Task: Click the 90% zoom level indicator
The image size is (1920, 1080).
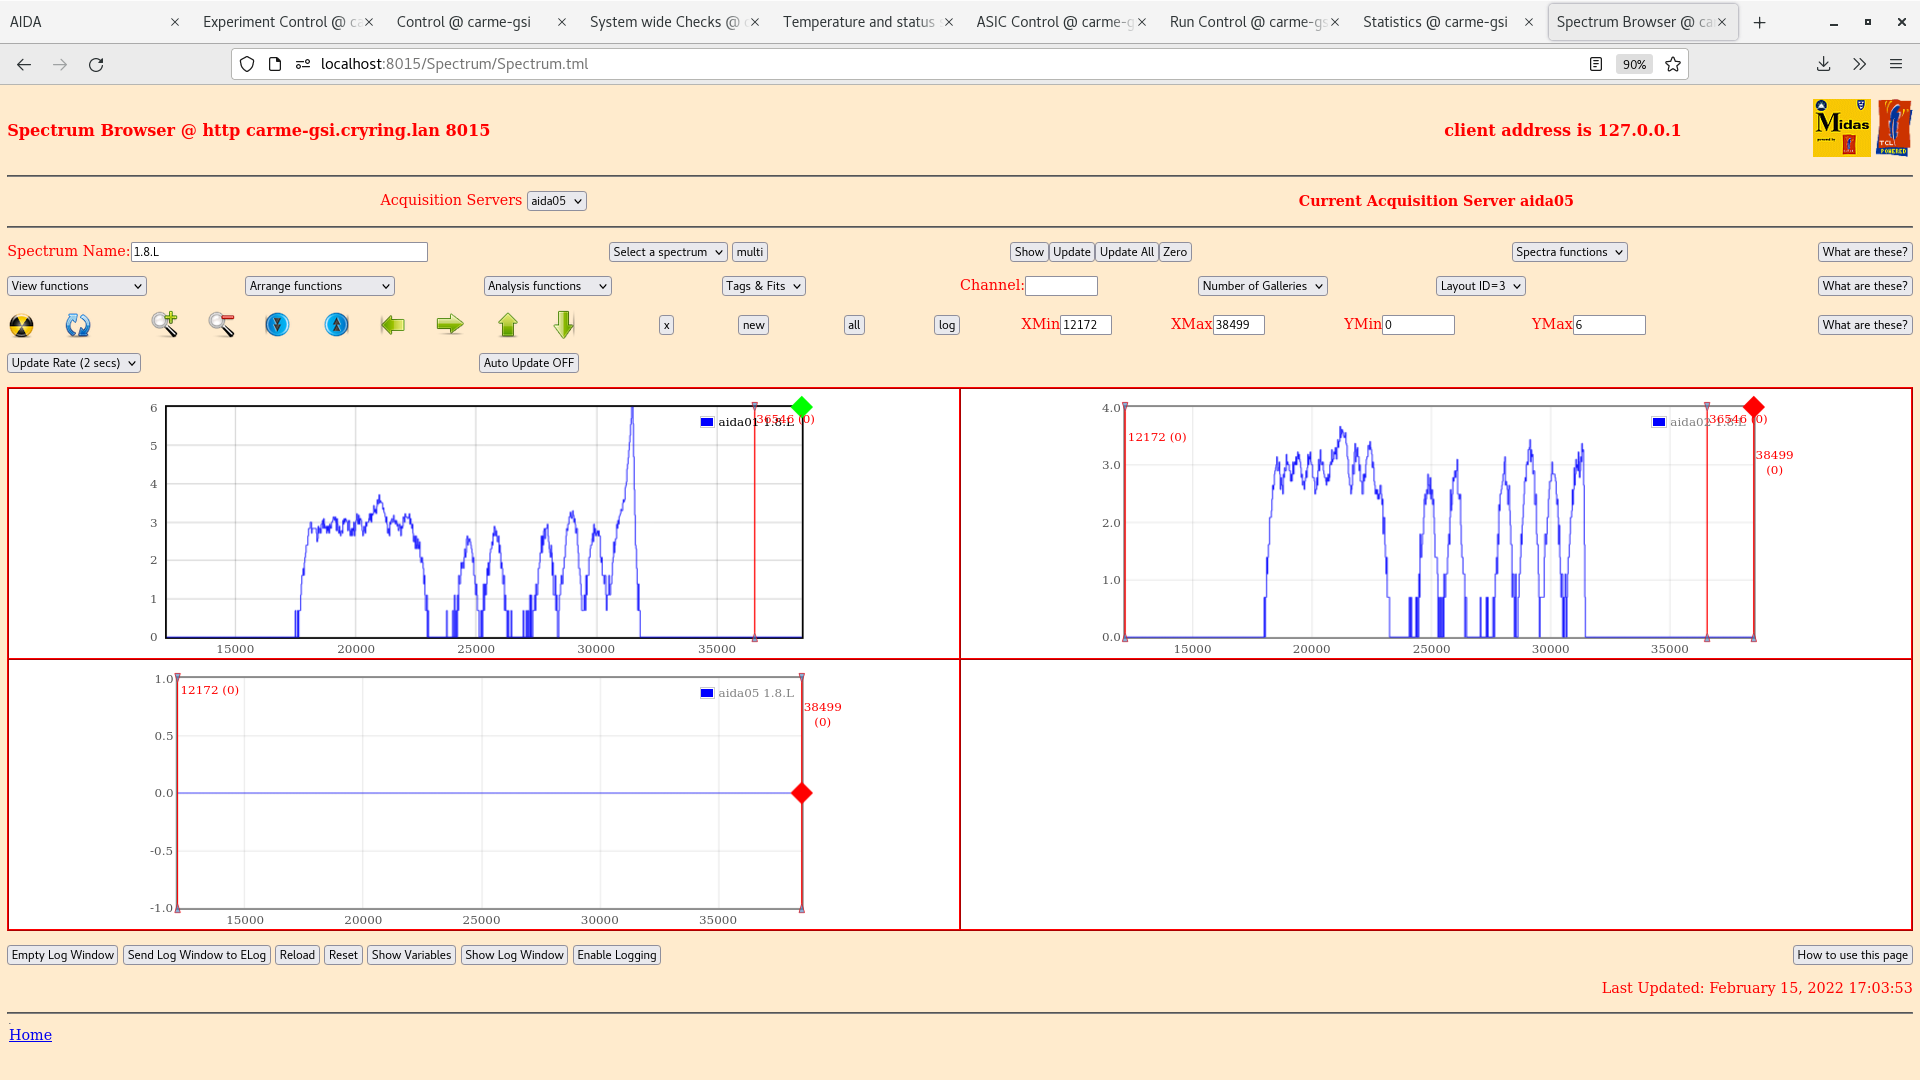Action: [1634, 64]
